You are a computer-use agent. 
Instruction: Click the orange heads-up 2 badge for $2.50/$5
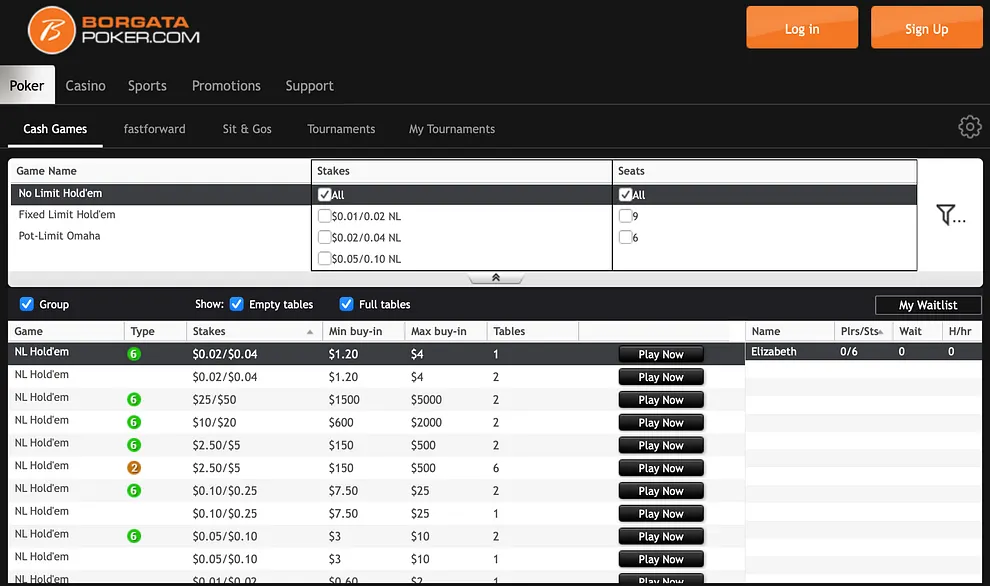click(x=134, y=467)
